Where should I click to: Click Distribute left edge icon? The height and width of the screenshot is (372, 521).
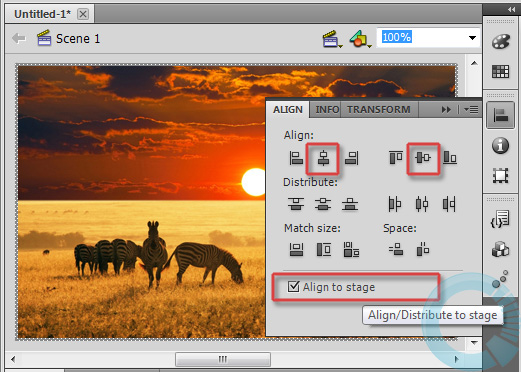[395, 204]
